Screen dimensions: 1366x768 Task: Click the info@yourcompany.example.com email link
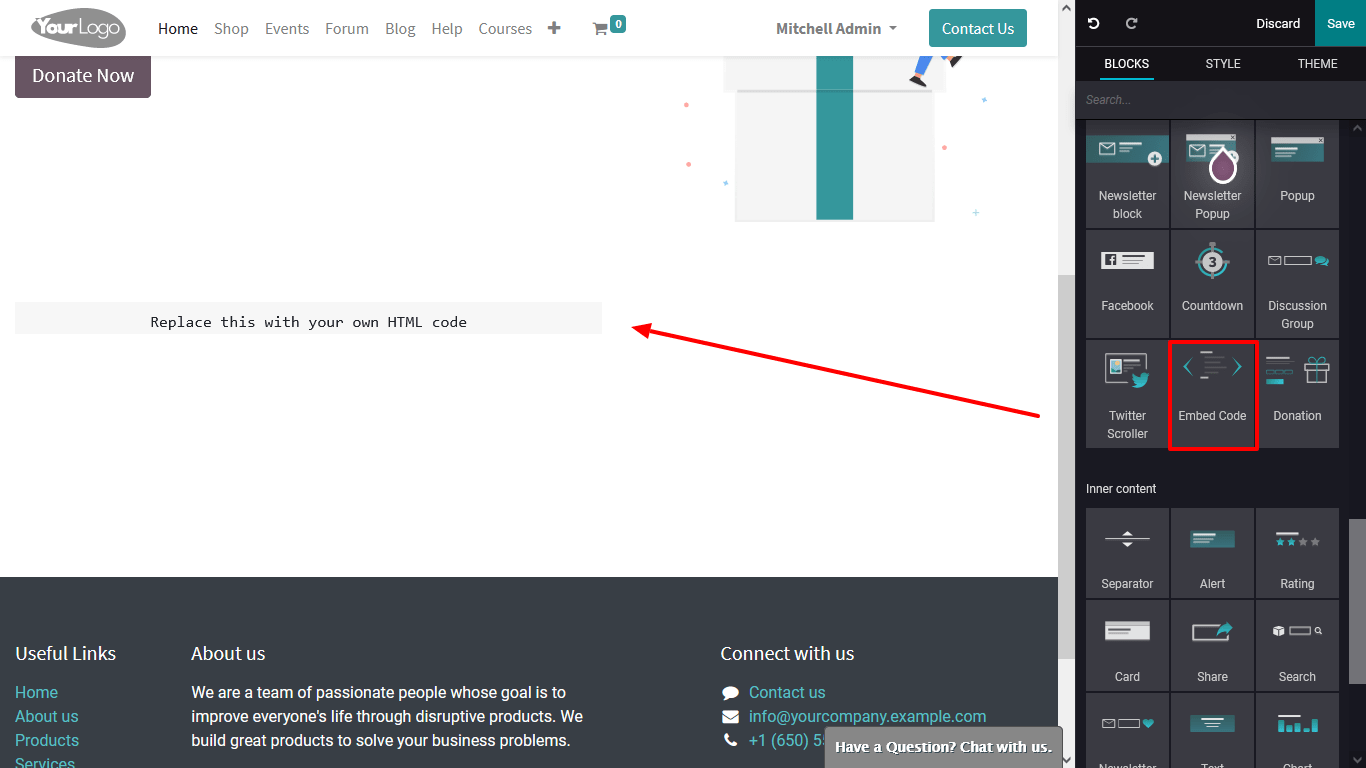point(867,716)
